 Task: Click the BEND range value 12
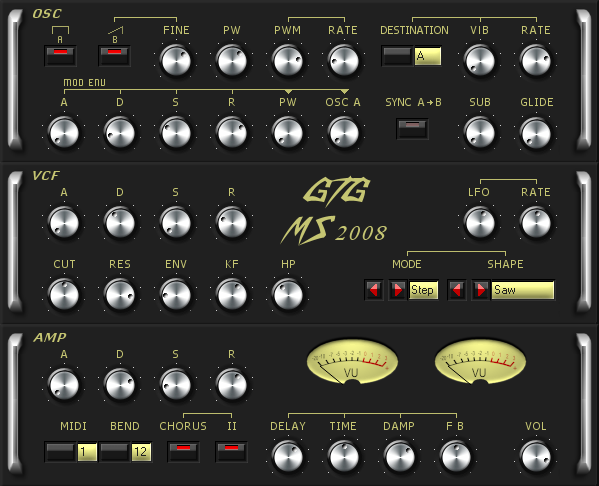point(141,452)
